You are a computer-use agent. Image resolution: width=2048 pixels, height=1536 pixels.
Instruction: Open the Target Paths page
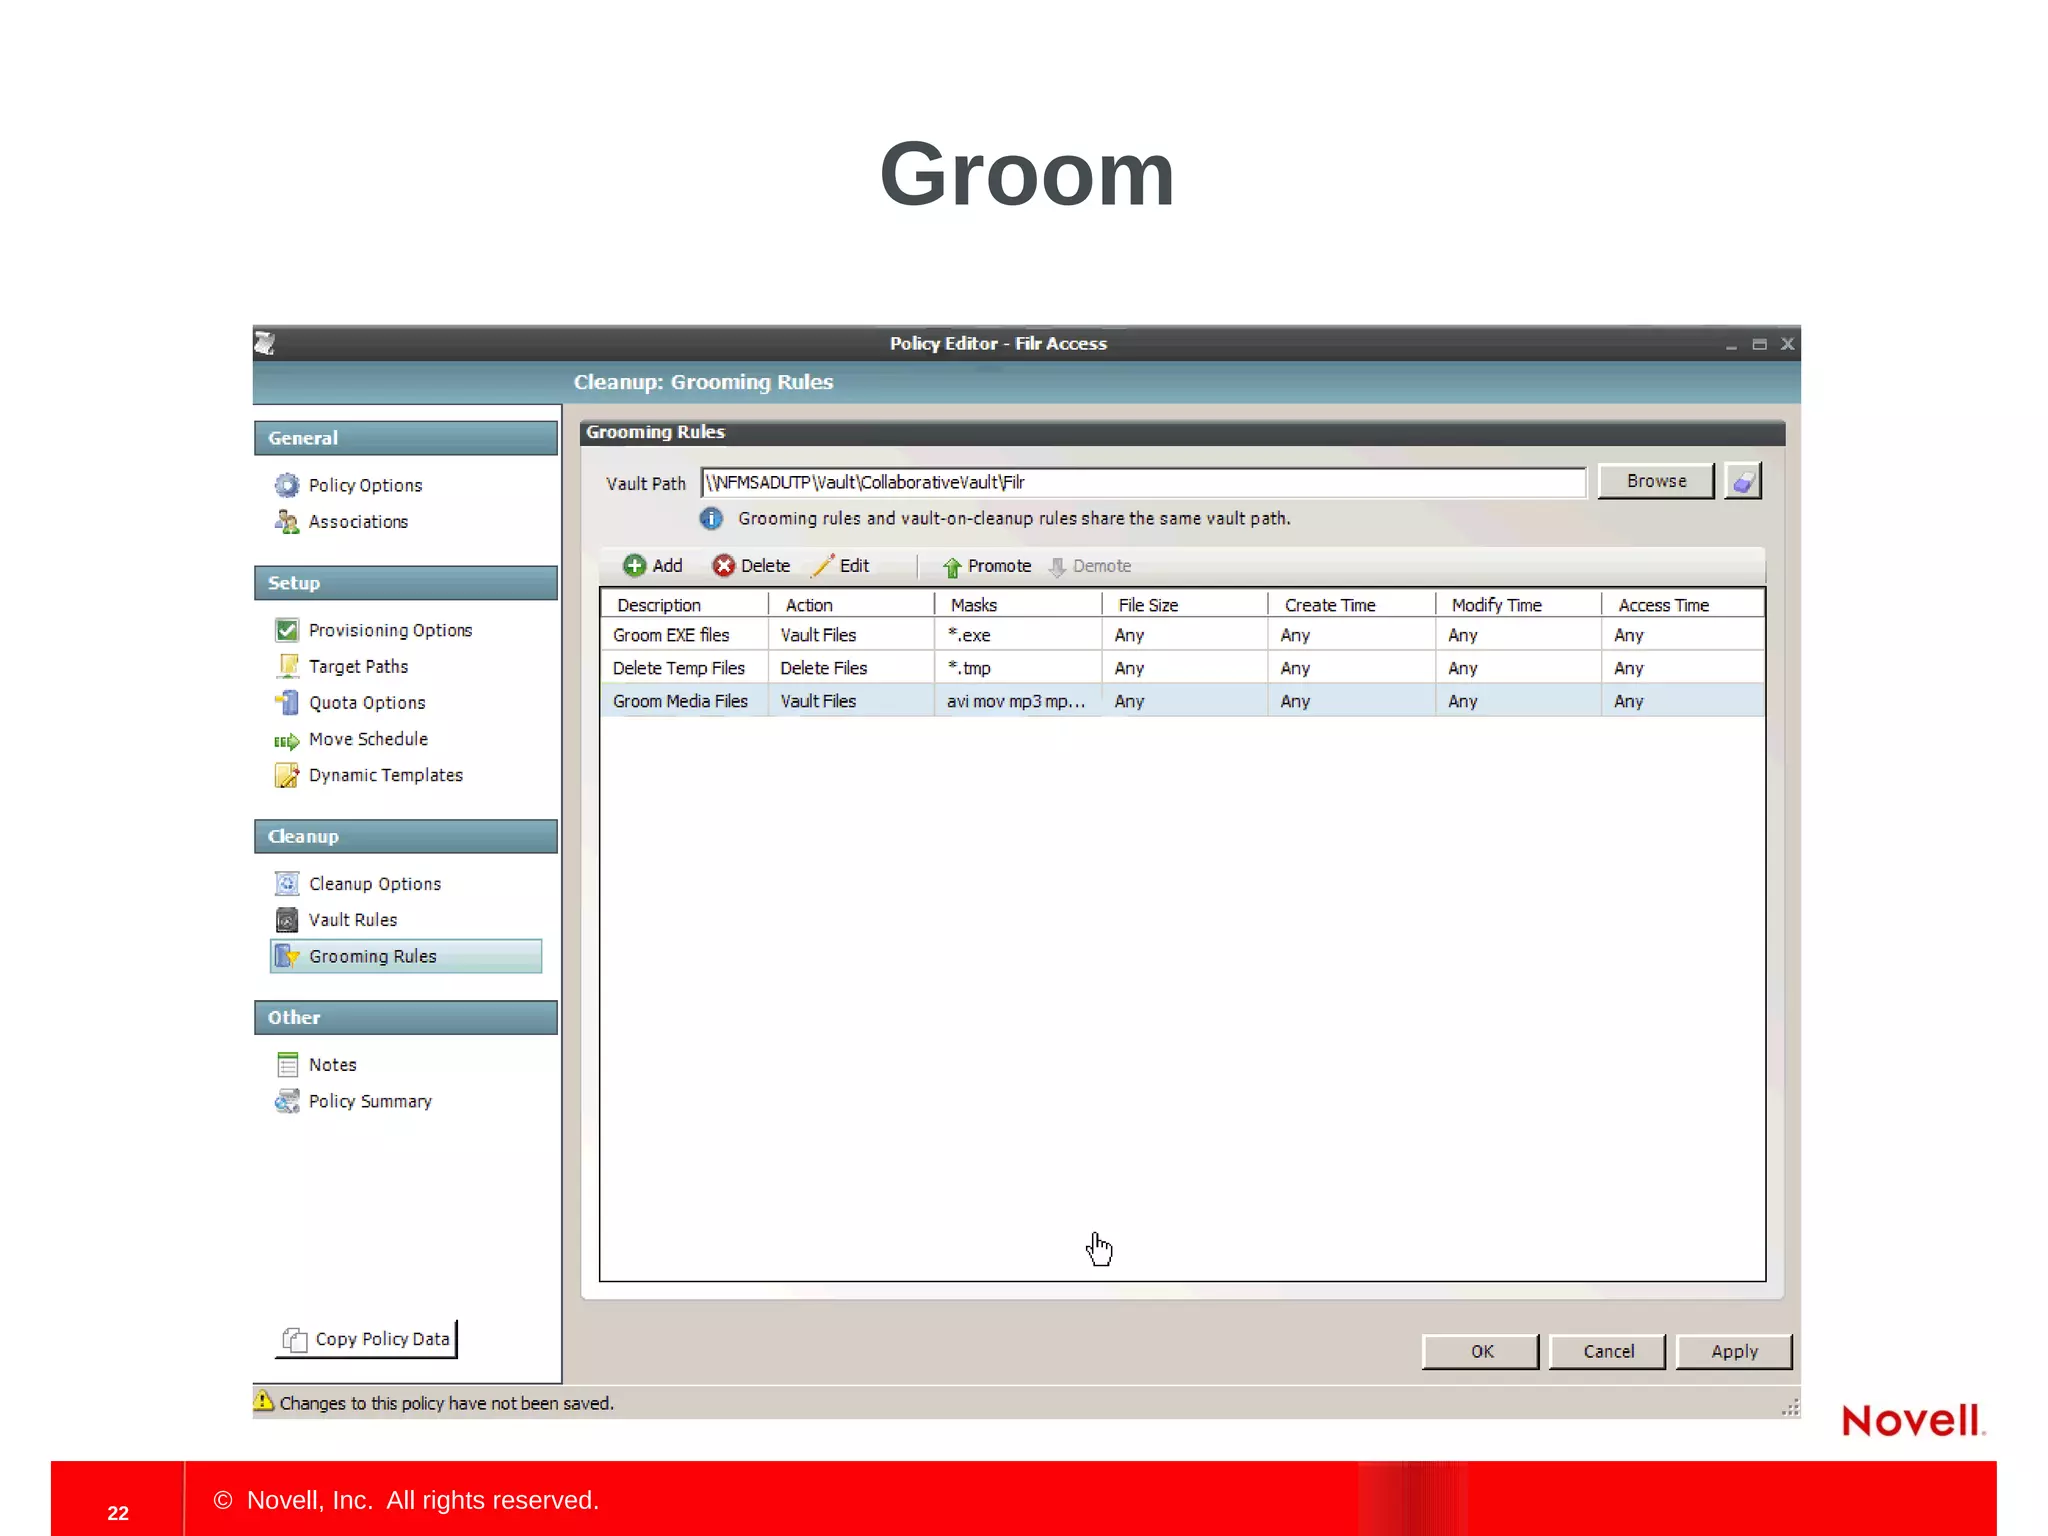tap(357, 667)
